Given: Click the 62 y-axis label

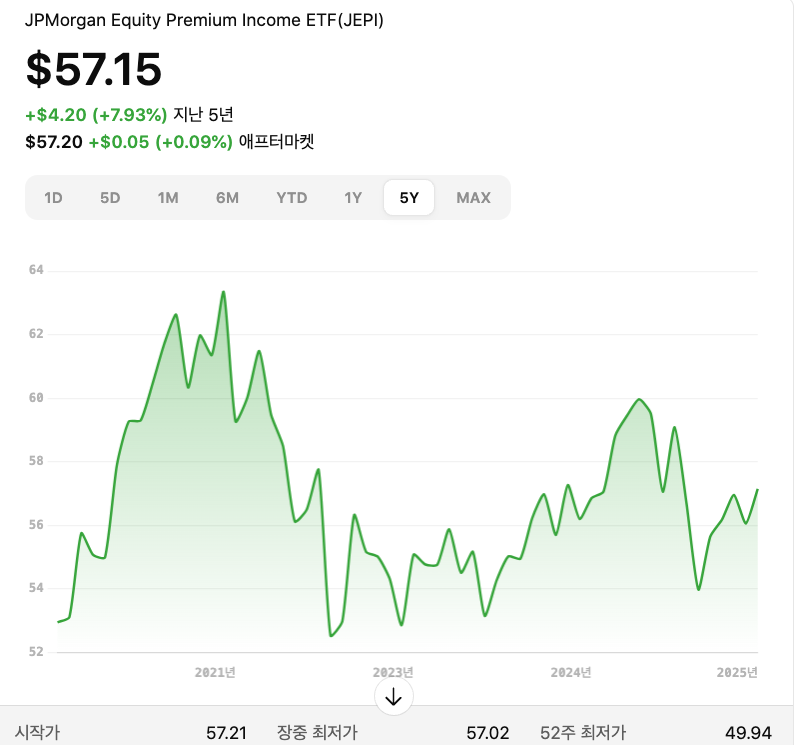Looking at the screenshot, I should tap(36, 334).
